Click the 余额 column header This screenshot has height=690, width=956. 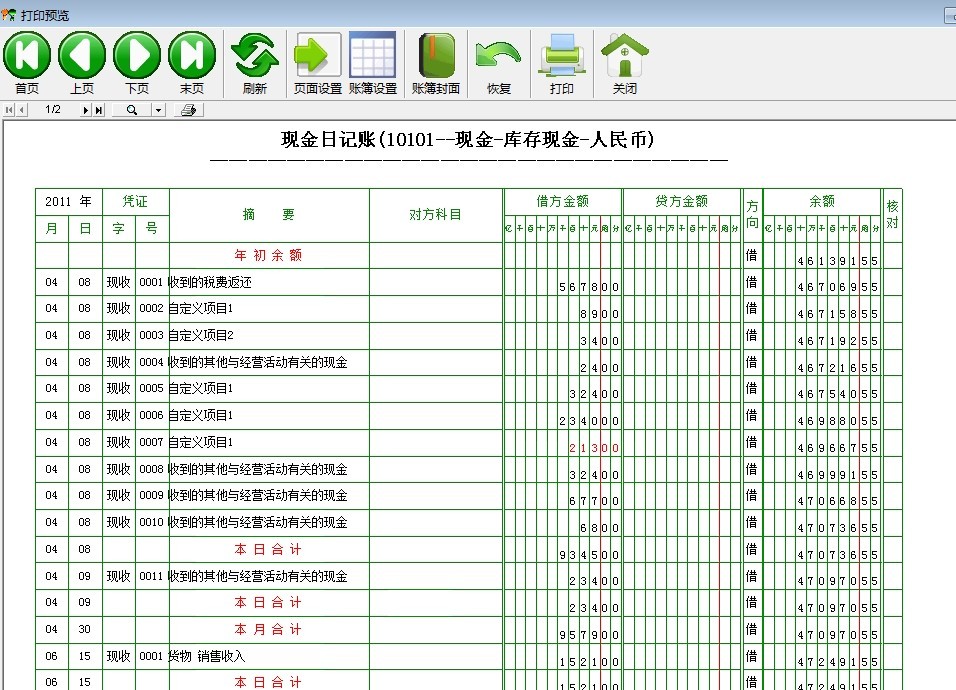coord(822,201)
